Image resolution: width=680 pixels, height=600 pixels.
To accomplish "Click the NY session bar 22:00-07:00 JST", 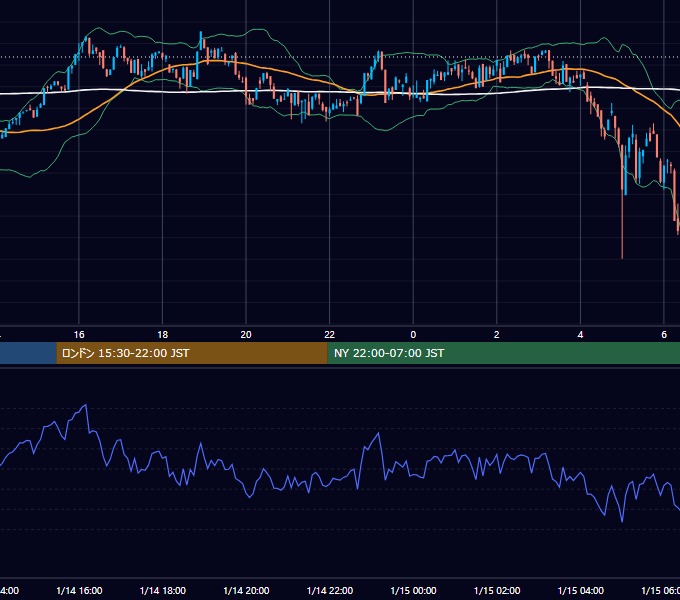I will tap(503, 353).
